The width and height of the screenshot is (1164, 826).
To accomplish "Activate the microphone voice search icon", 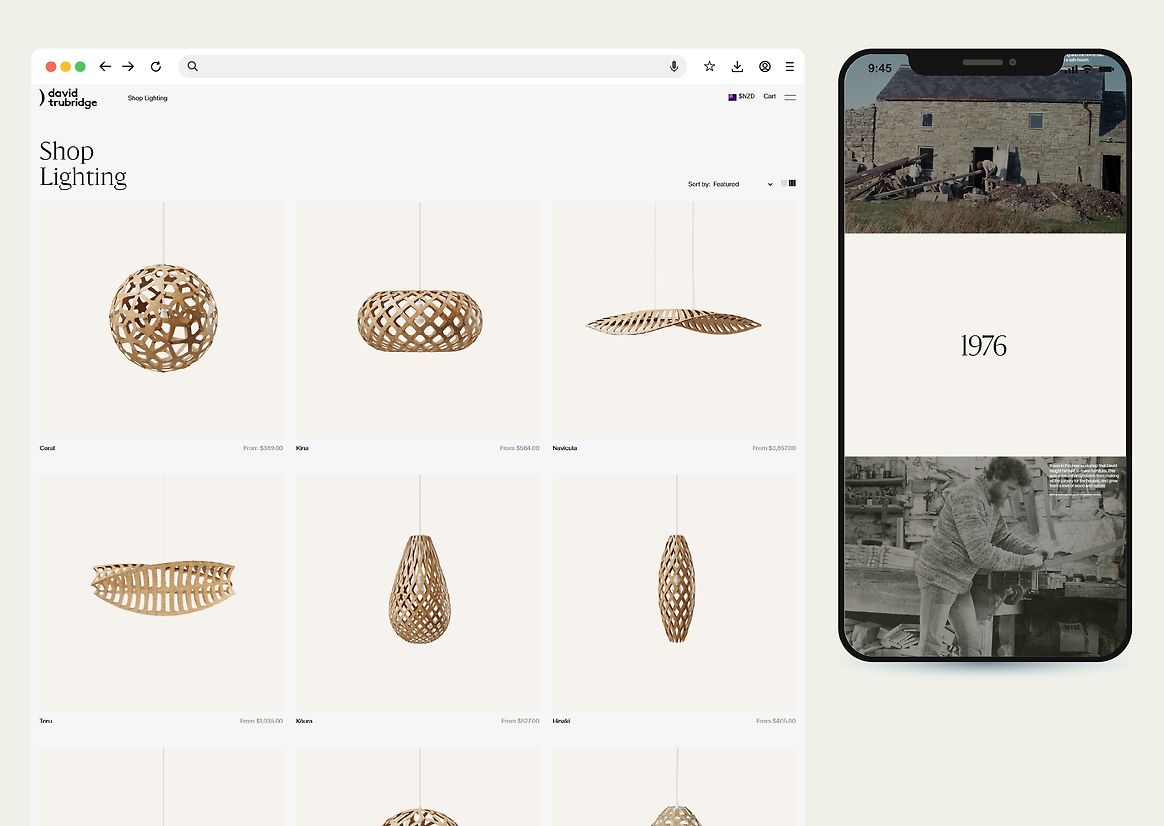I will click(674, 67).
